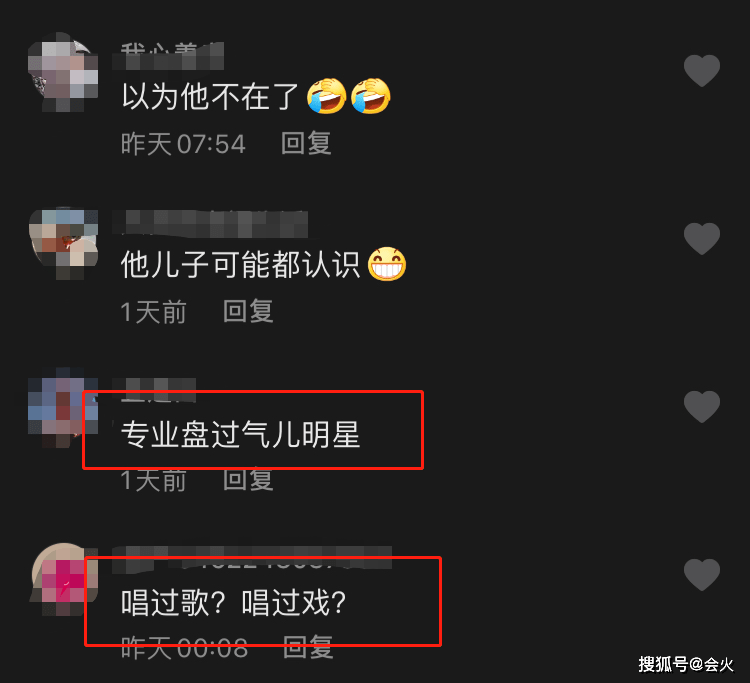Reply to comment posted 昨天 00:08
750x683 pixels.
point(308,647)
